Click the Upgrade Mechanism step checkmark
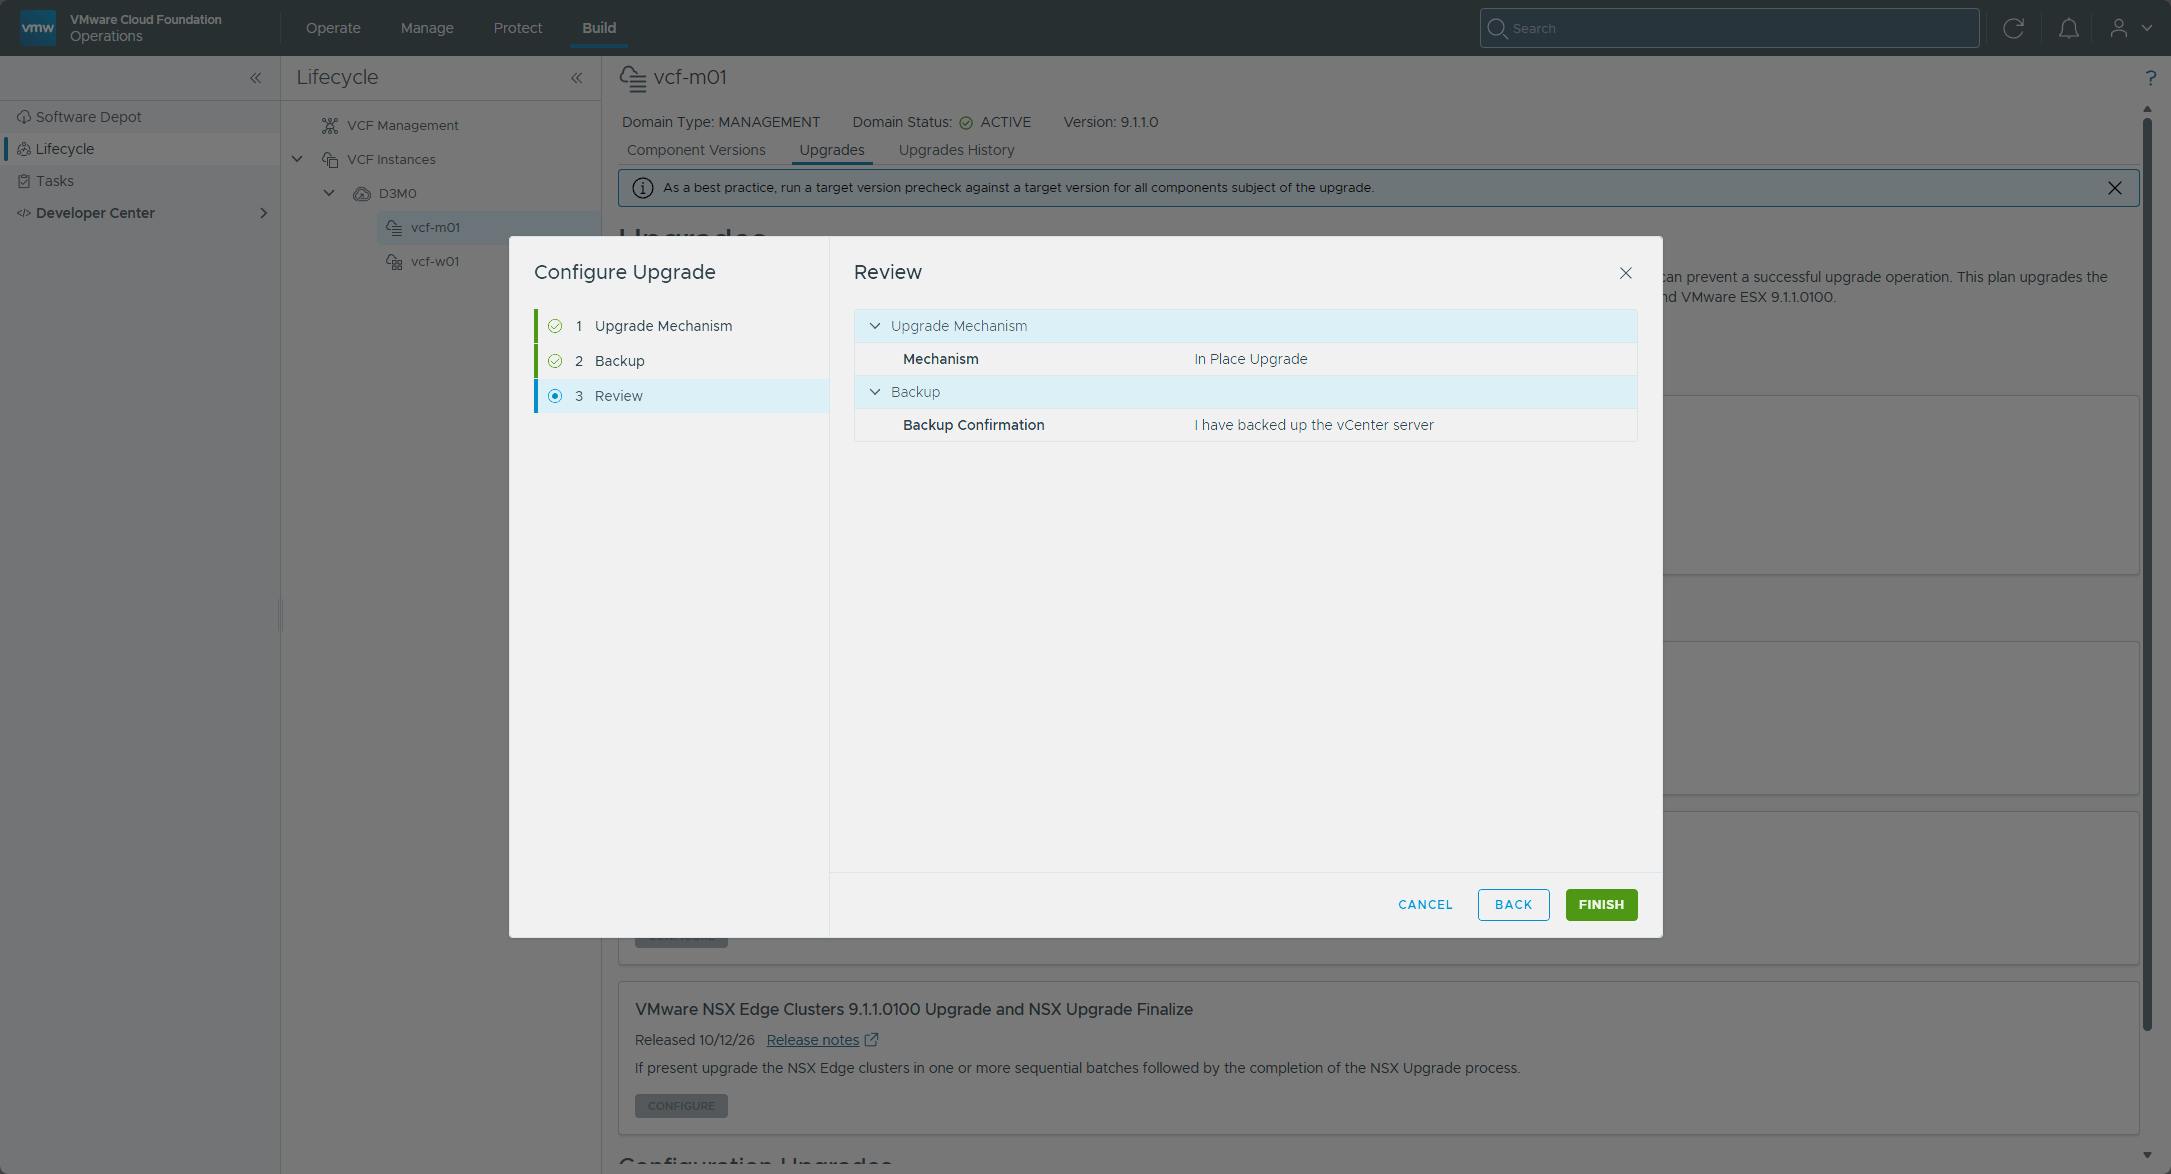This screenshot has height=1174, width=2171. (x=555, y=326)
